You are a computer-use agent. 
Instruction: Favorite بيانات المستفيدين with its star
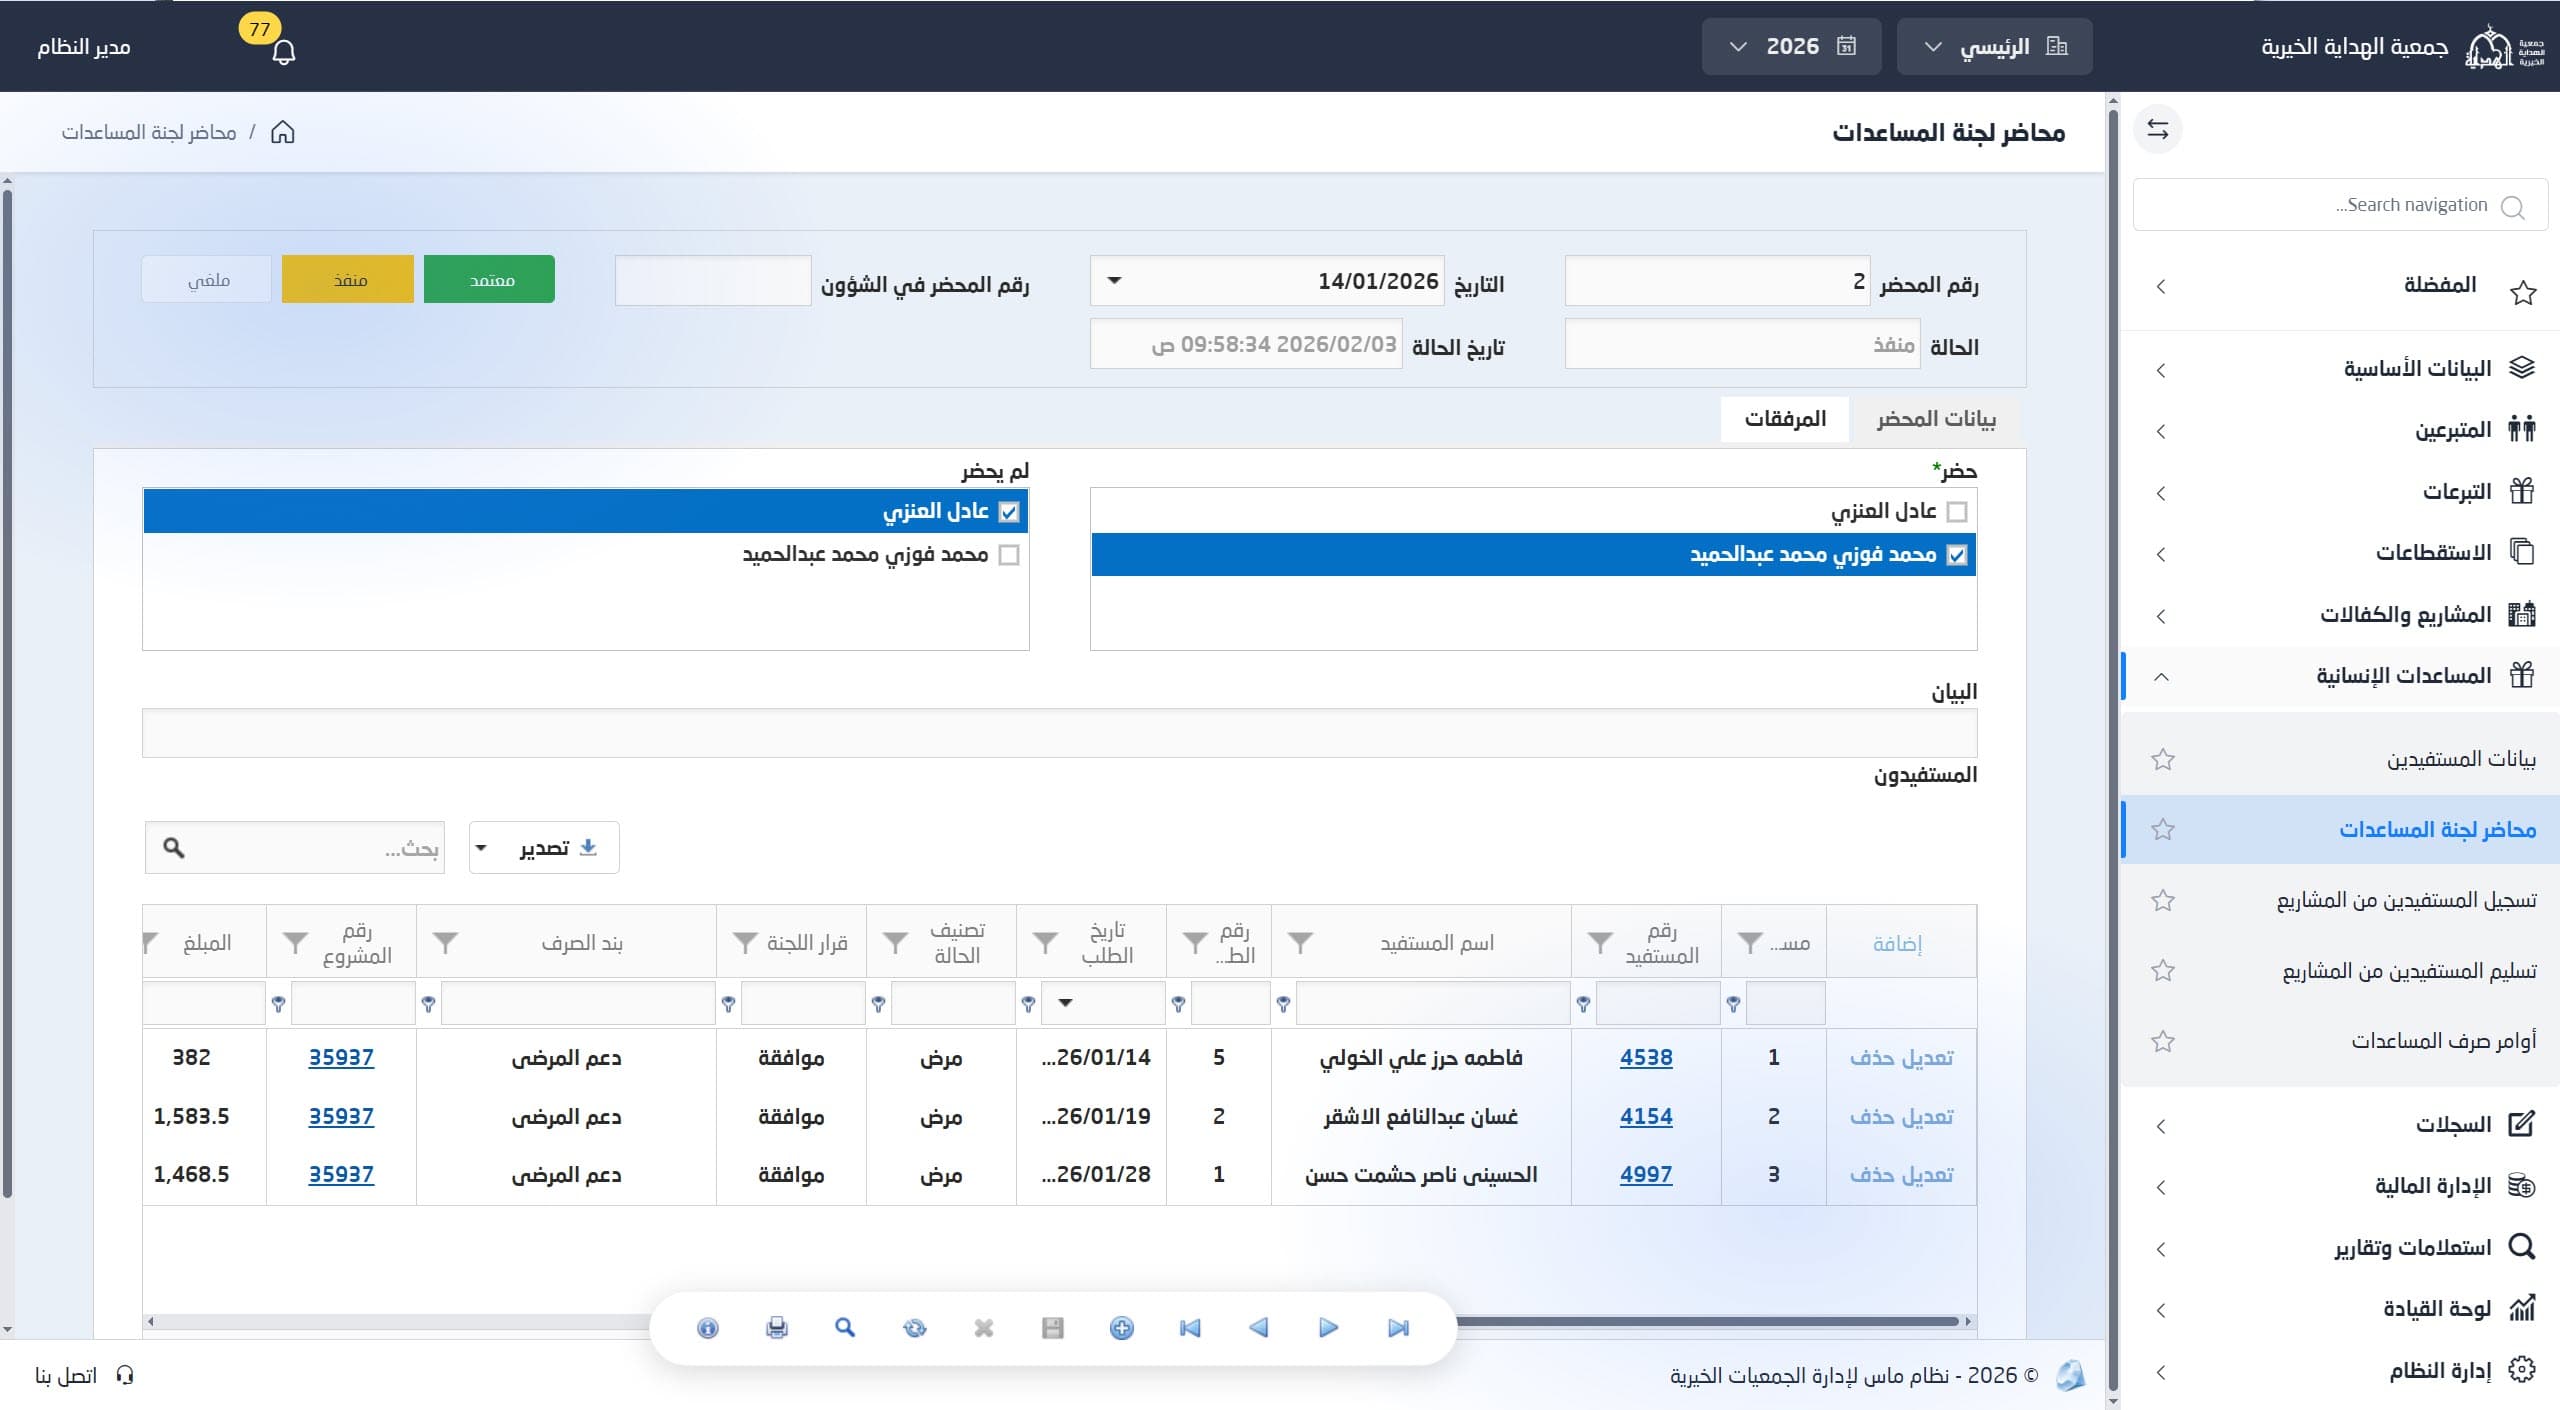coord(2163,759)
